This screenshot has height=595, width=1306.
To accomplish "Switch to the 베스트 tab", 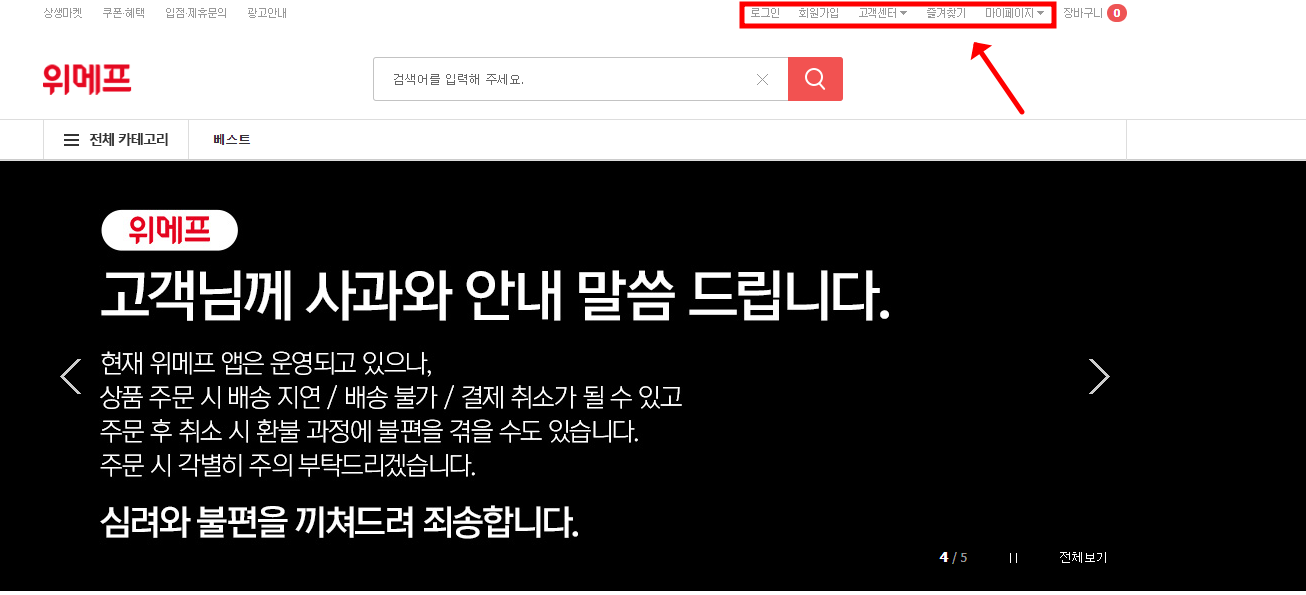I will coord(232,139).
